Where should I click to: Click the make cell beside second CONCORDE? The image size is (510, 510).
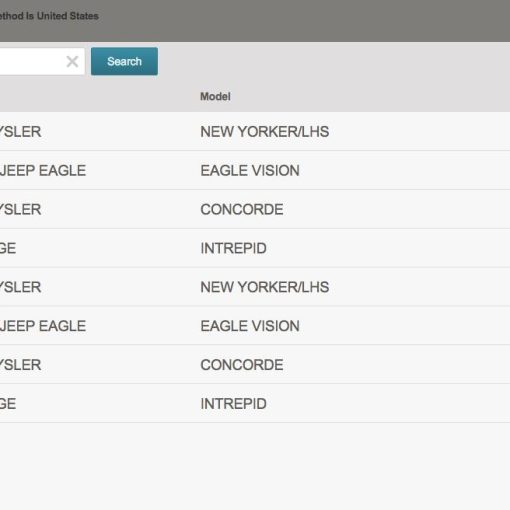point(20,365)
